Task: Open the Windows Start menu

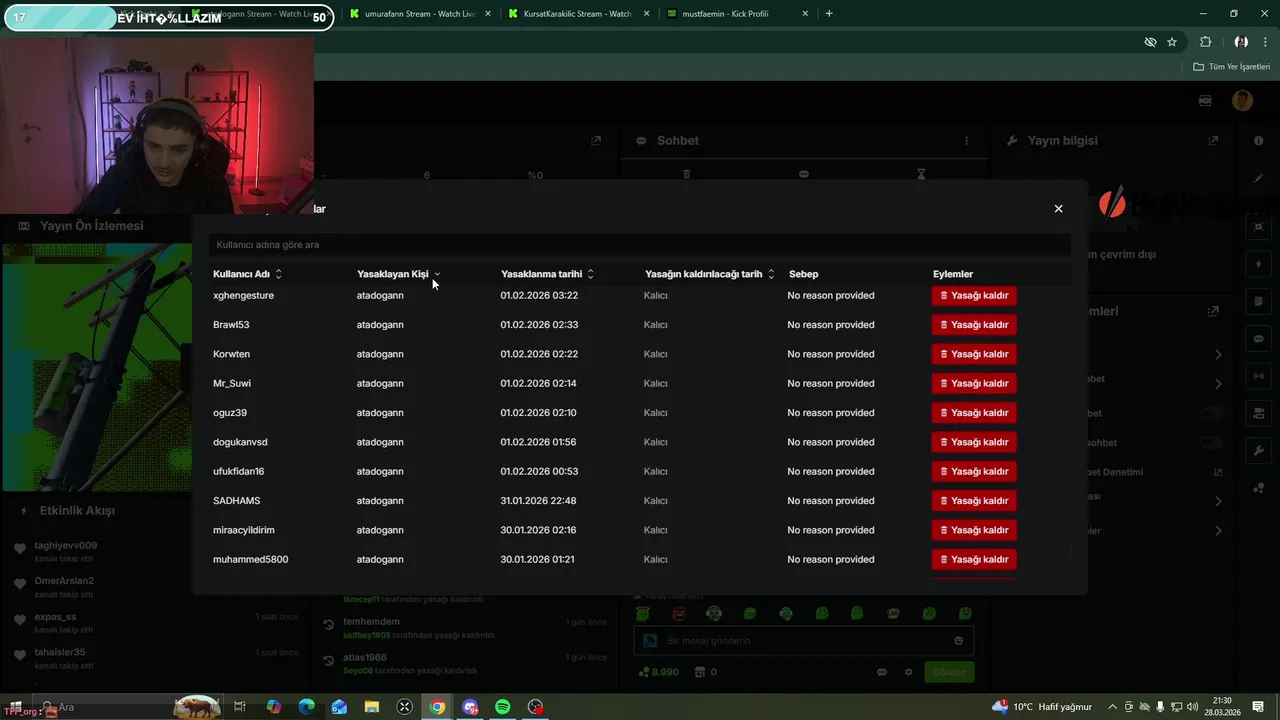Action: [x=15, y=707]
